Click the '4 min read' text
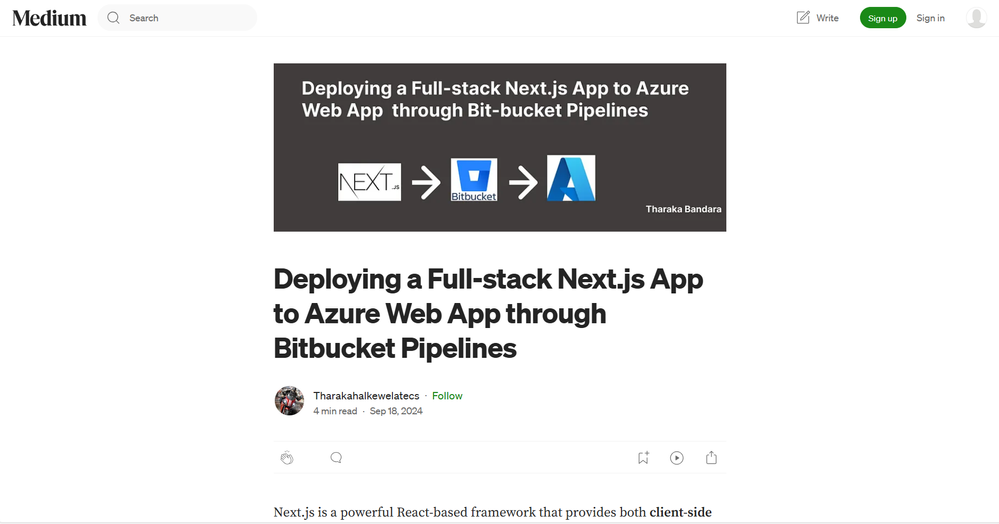Screen dimensions: 999x524 coord(335,411)
